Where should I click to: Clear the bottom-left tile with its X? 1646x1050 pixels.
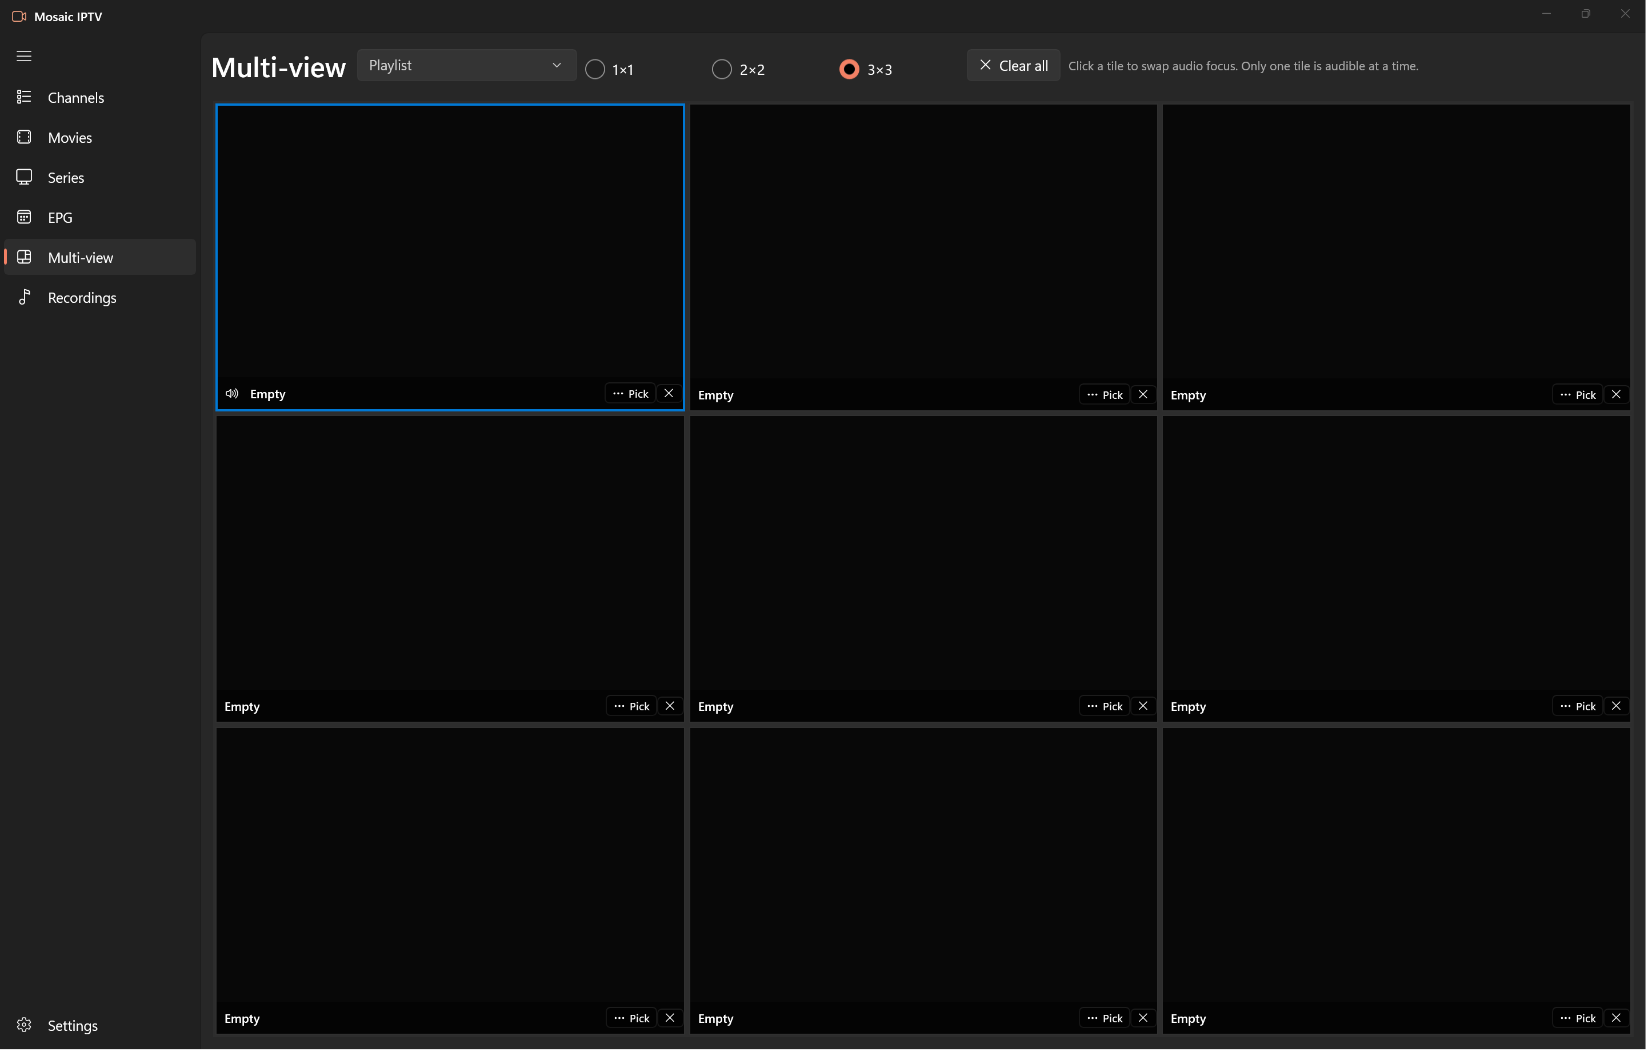[670, 1018]
